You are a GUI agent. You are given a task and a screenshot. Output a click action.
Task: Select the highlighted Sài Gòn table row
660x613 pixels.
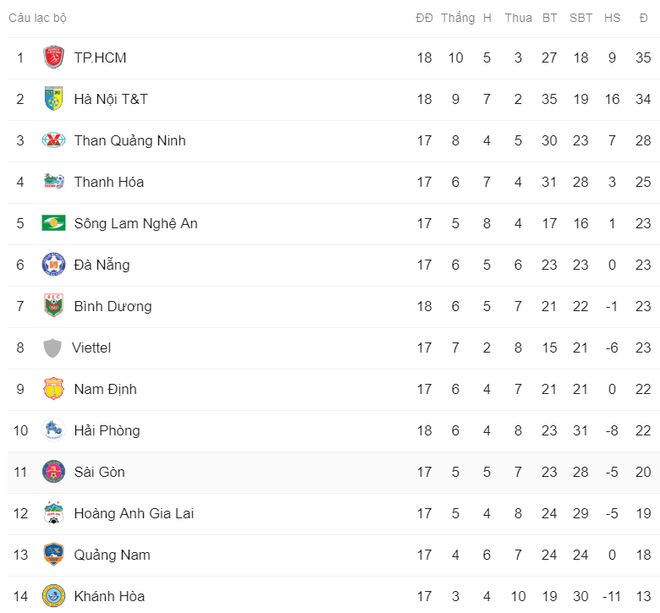coord(334,472)
